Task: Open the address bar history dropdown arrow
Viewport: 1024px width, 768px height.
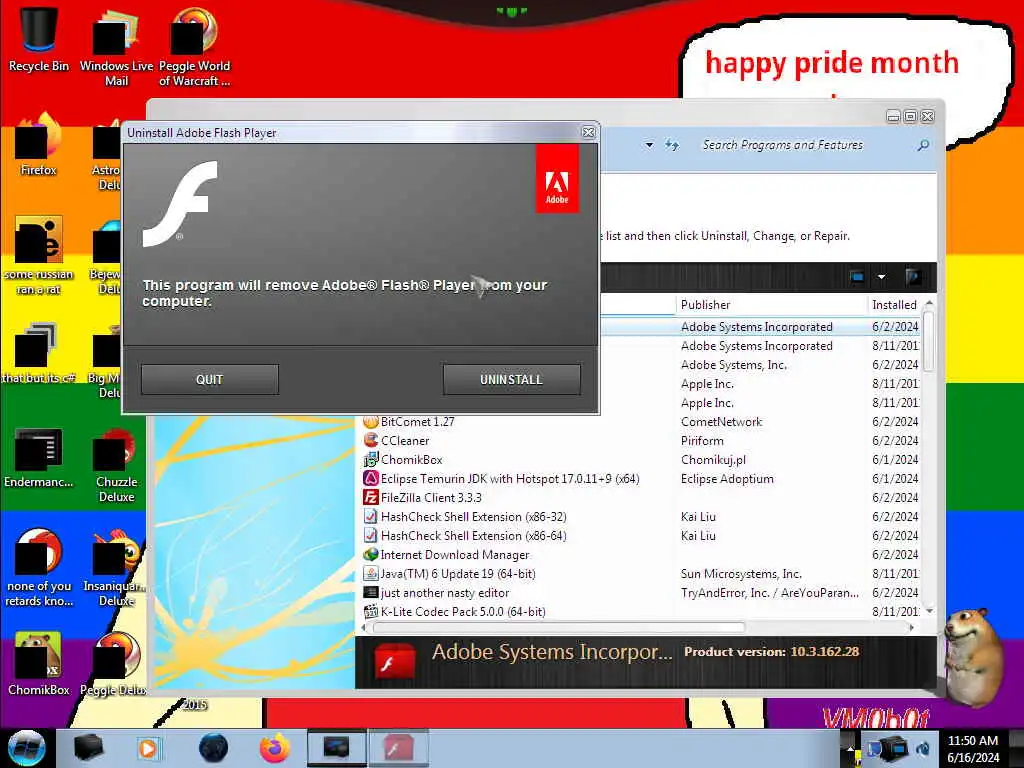Action: 649,145
